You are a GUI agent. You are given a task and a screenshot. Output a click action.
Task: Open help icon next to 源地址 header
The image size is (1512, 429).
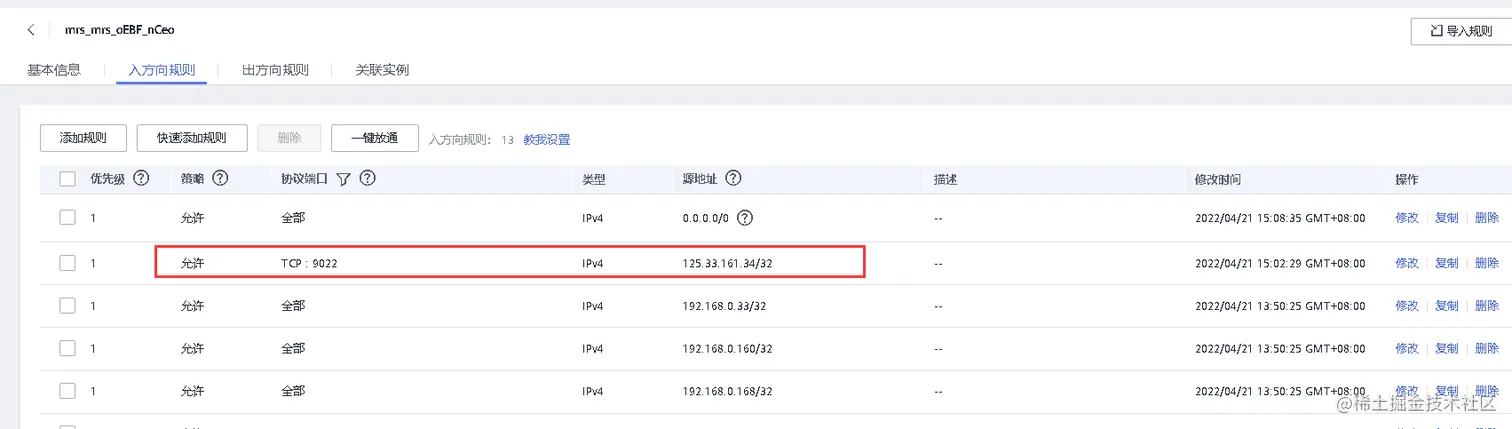(733, 178)
